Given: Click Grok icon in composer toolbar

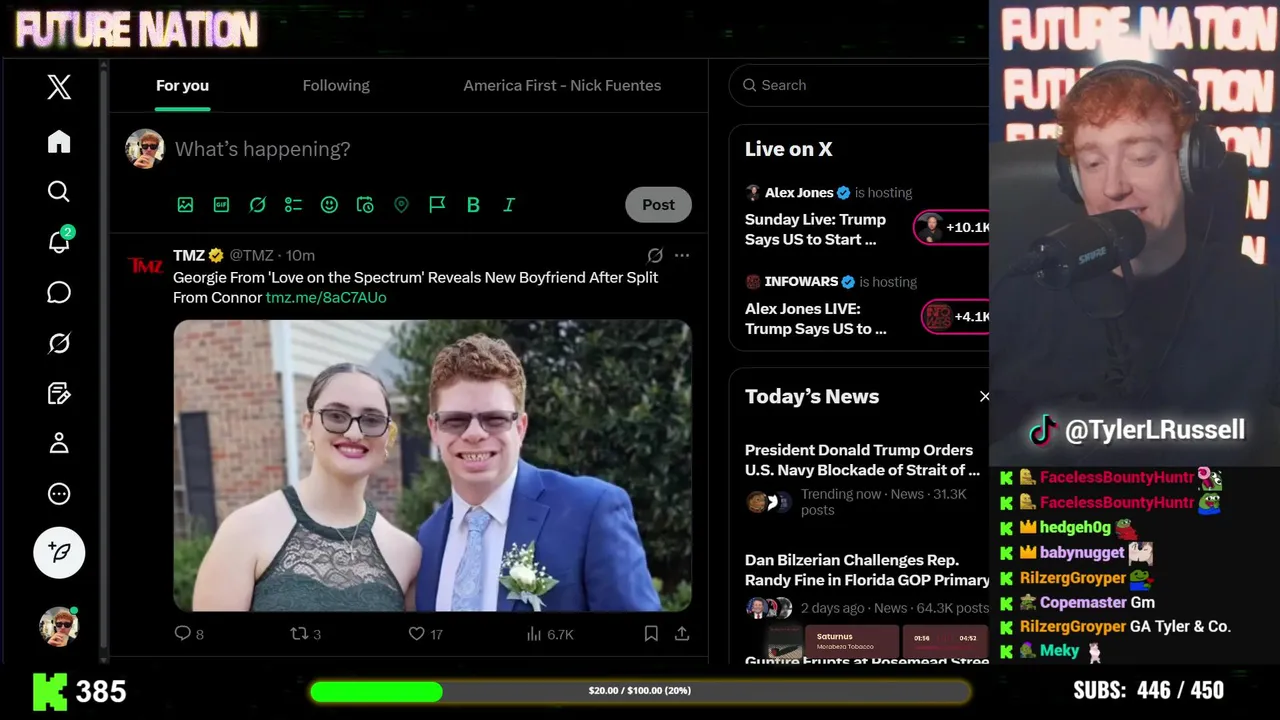Looking at the screenshot, I should (257, 205).
